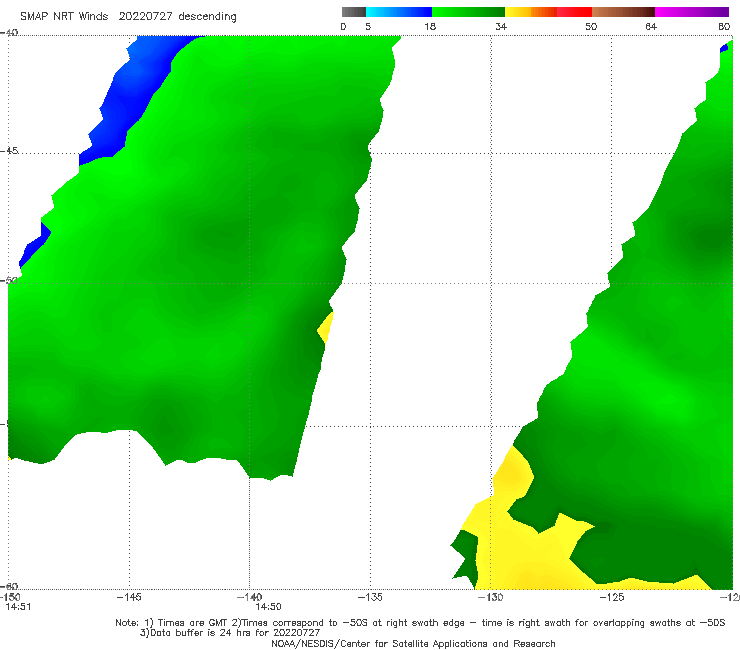Image resolution: width=740 pixels, height=650 pixels.
Task: Click the colorbar label 5
Action: pos(368,26)
